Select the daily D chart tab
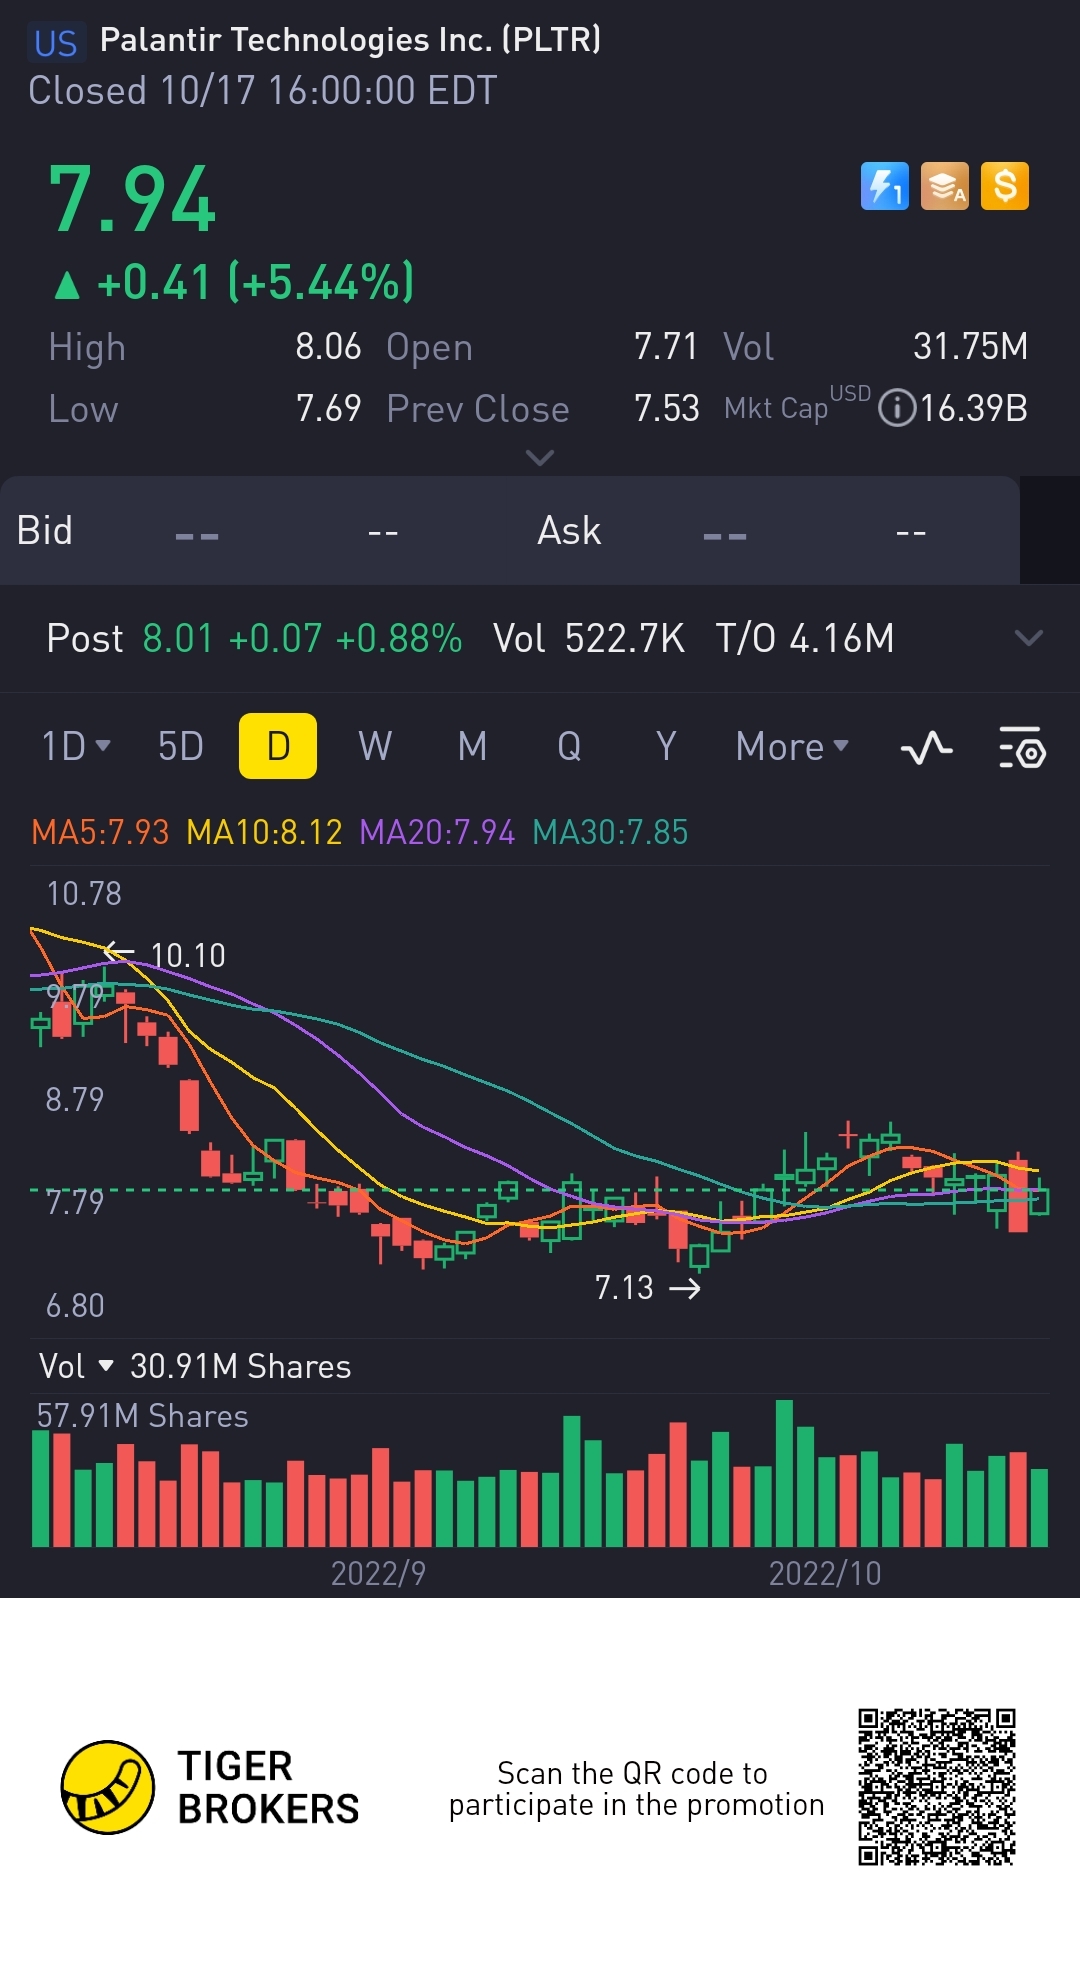Viewport: 1080px width, 1978px height. [278, 746]
